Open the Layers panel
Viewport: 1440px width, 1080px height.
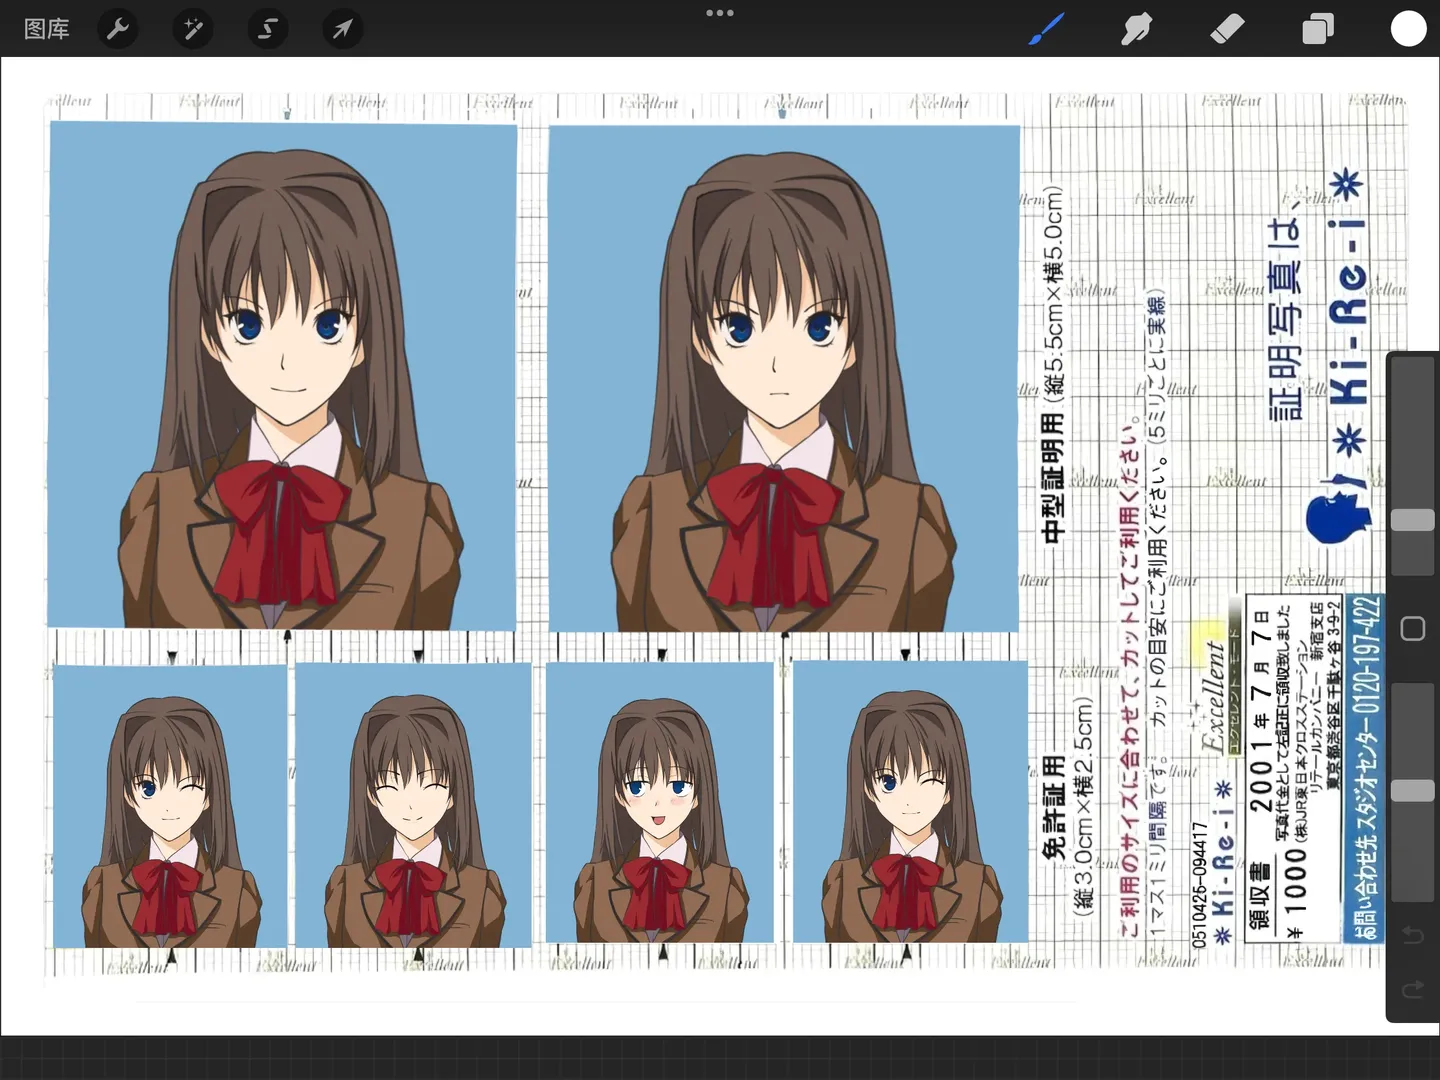tap(1318, 29)
